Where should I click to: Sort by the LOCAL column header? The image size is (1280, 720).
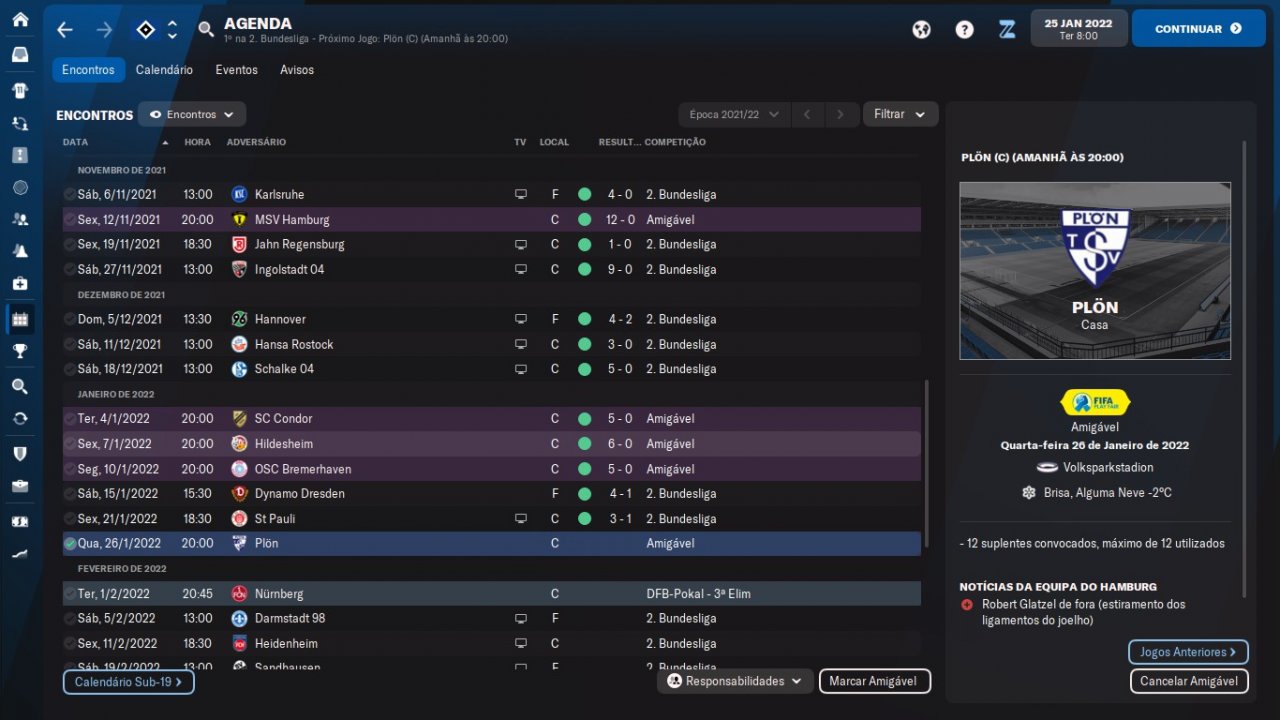554,142
